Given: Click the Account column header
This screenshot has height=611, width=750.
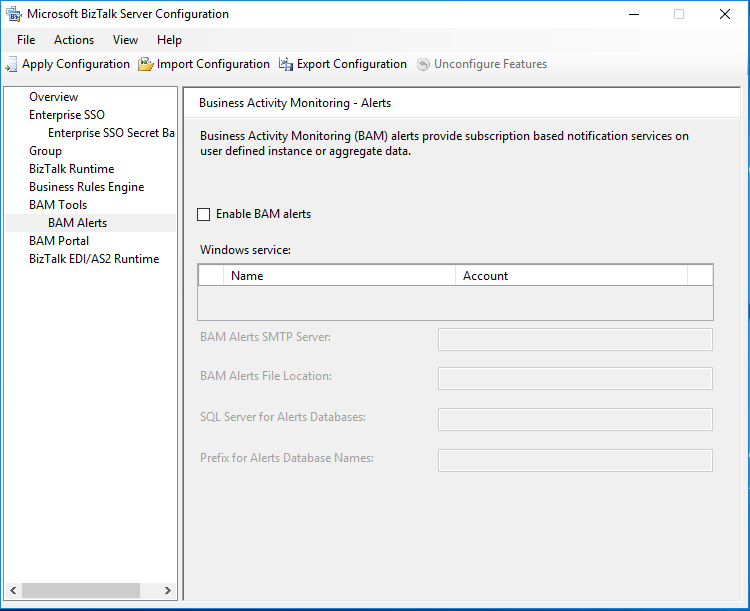Looking at the screenshot, I should click(572, 276).
